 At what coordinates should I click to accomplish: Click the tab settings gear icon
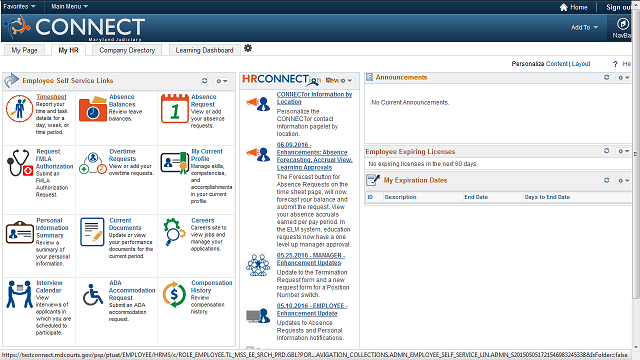(248, 49)
